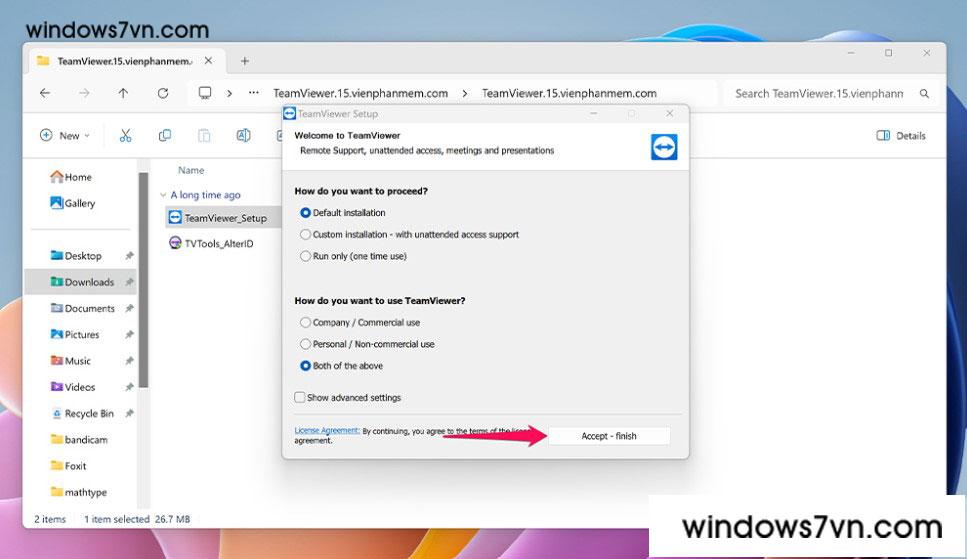Screen dimensions: 967x559
Task: Unpin Pictures using its pin icon
Action: 129,334
